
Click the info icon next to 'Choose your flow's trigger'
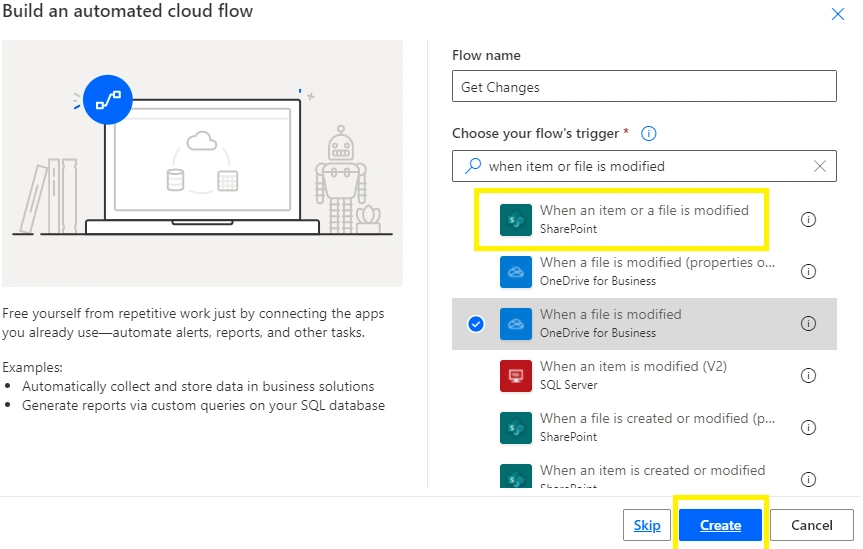tap(649, 133)
